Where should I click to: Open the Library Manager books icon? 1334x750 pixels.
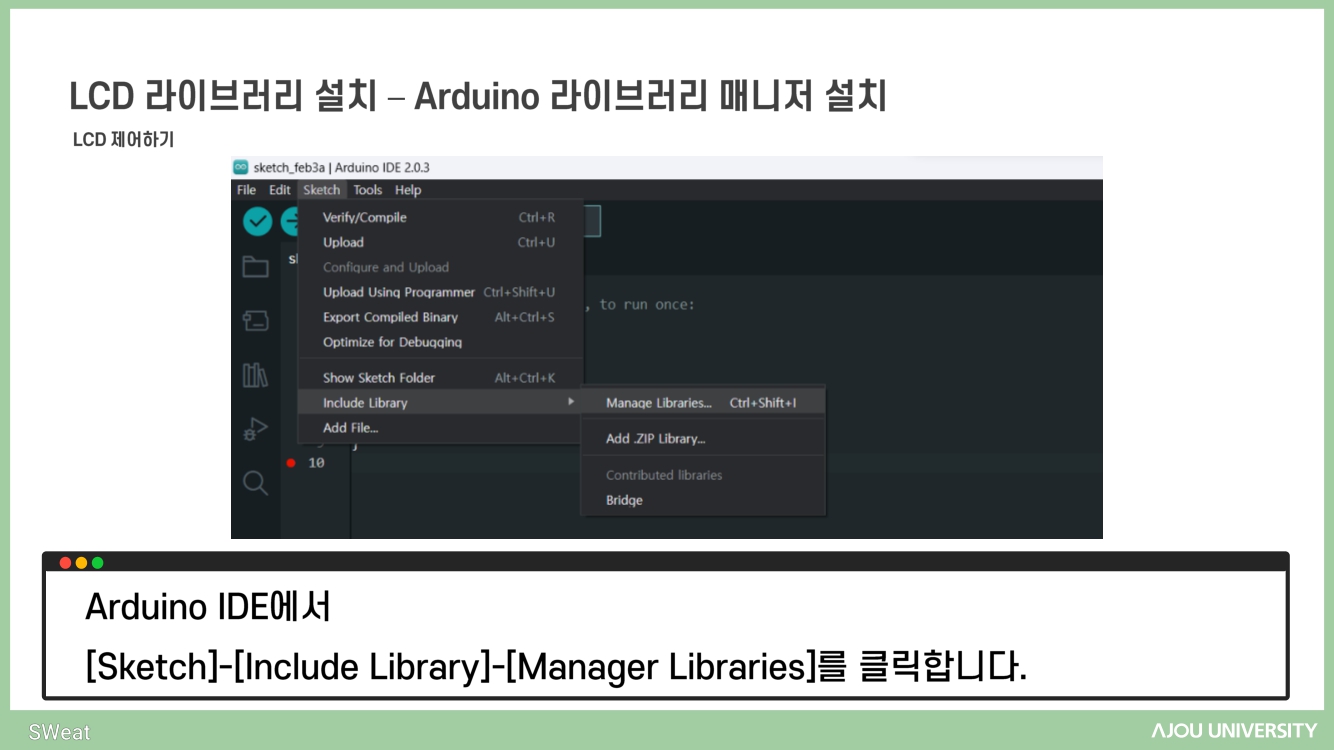click(x=256, y=375)
